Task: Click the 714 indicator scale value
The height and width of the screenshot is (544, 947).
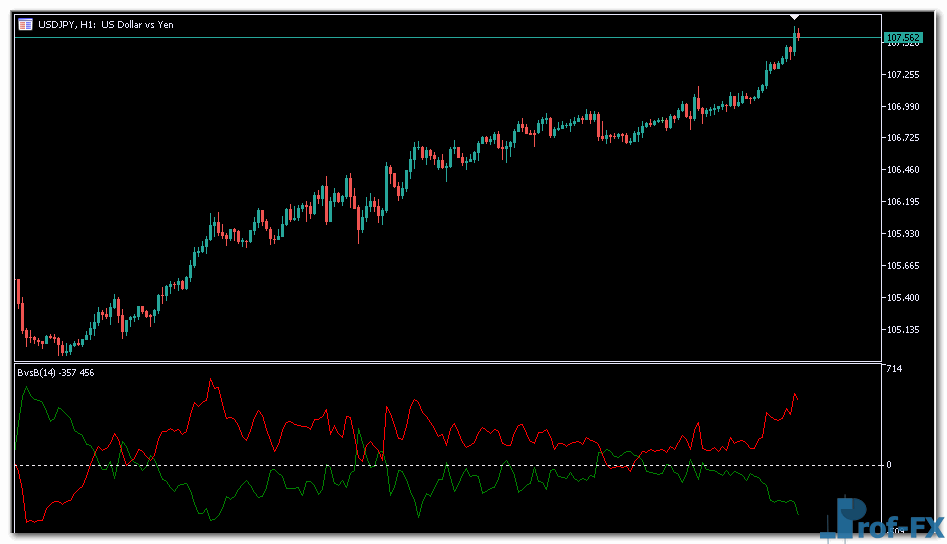Action: (x=894, y=370)
